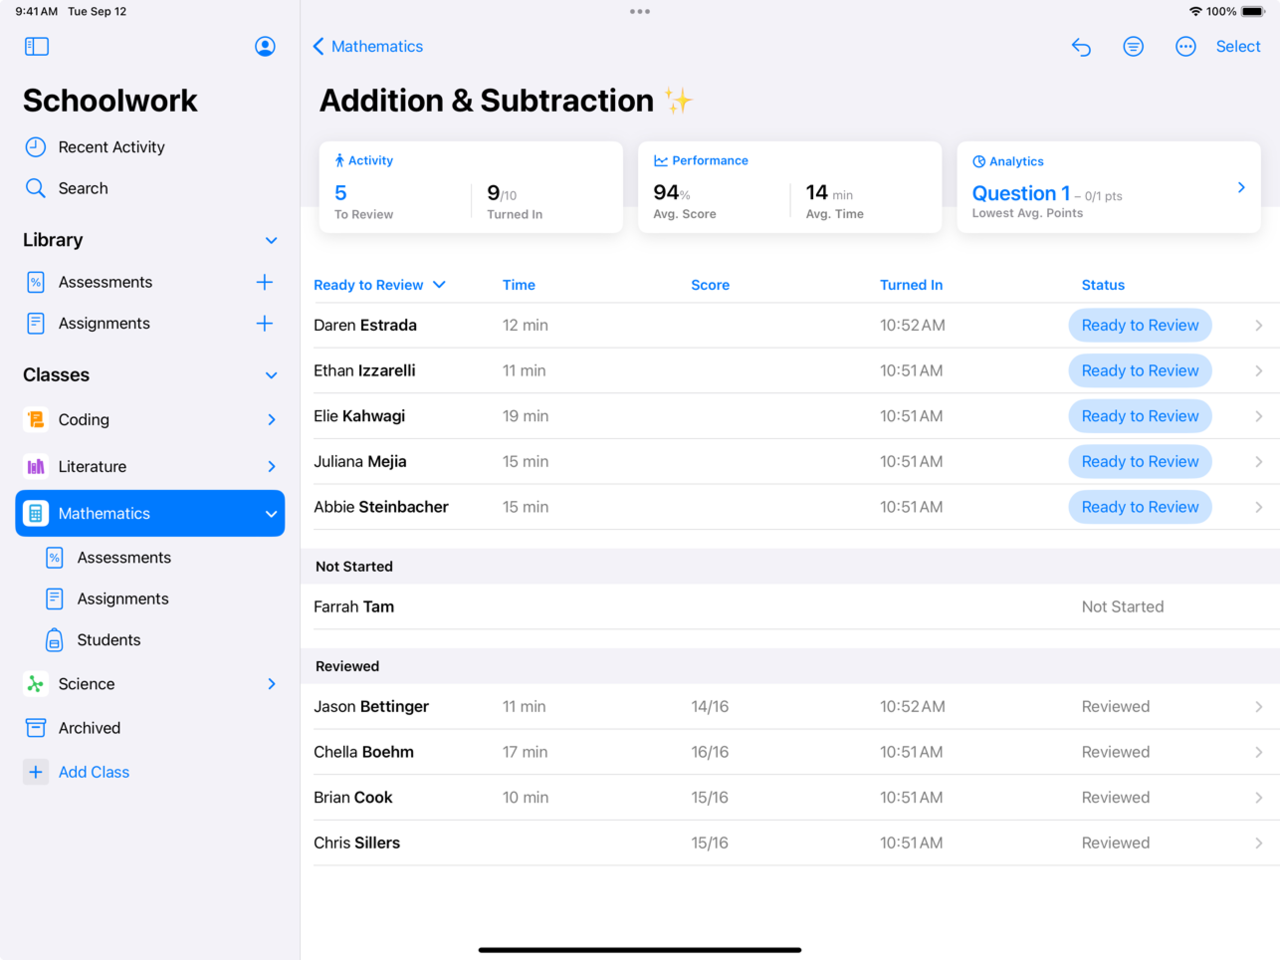Tap the battery status icon
The image size is (1280, 960).
point(1253,11)
